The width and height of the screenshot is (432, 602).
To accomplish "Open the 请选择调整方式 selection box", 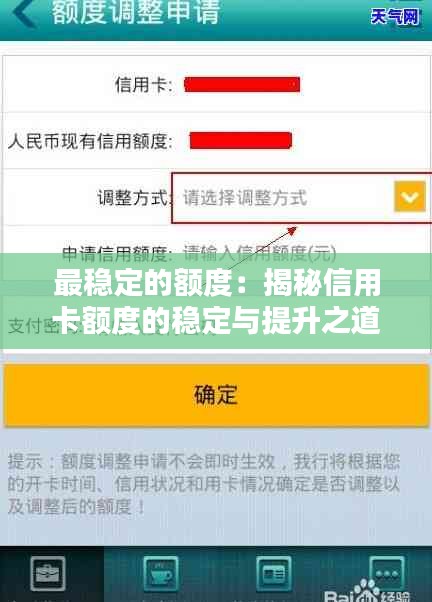I will pyautogui.click(x=301, y=198).
